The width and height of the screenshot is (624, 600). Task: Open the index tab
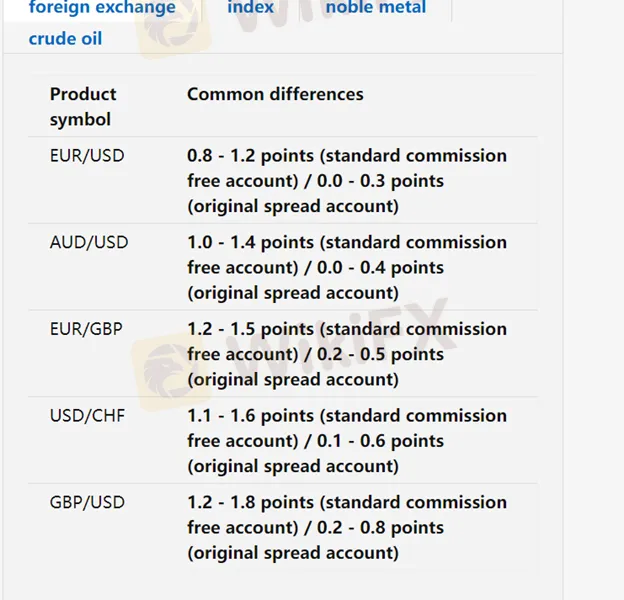[250, 7]
